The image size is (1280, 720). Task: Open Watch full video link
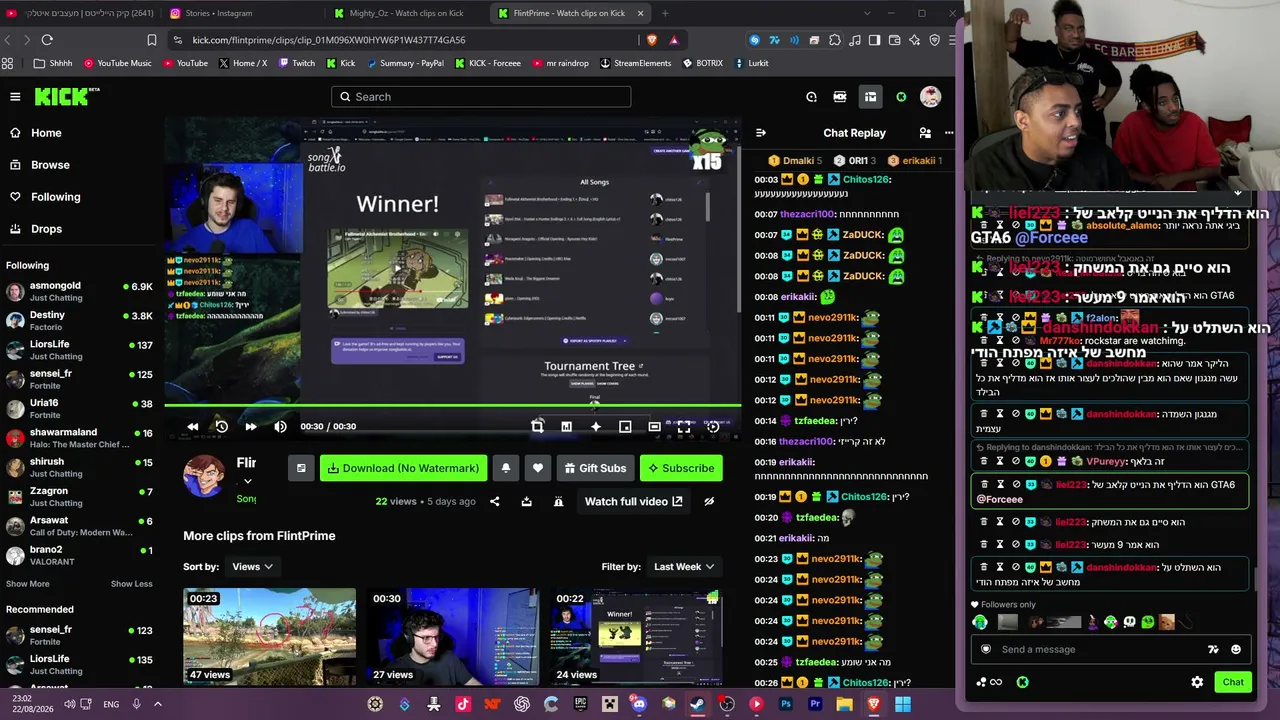pyautogui.click(x=634, y=502)
